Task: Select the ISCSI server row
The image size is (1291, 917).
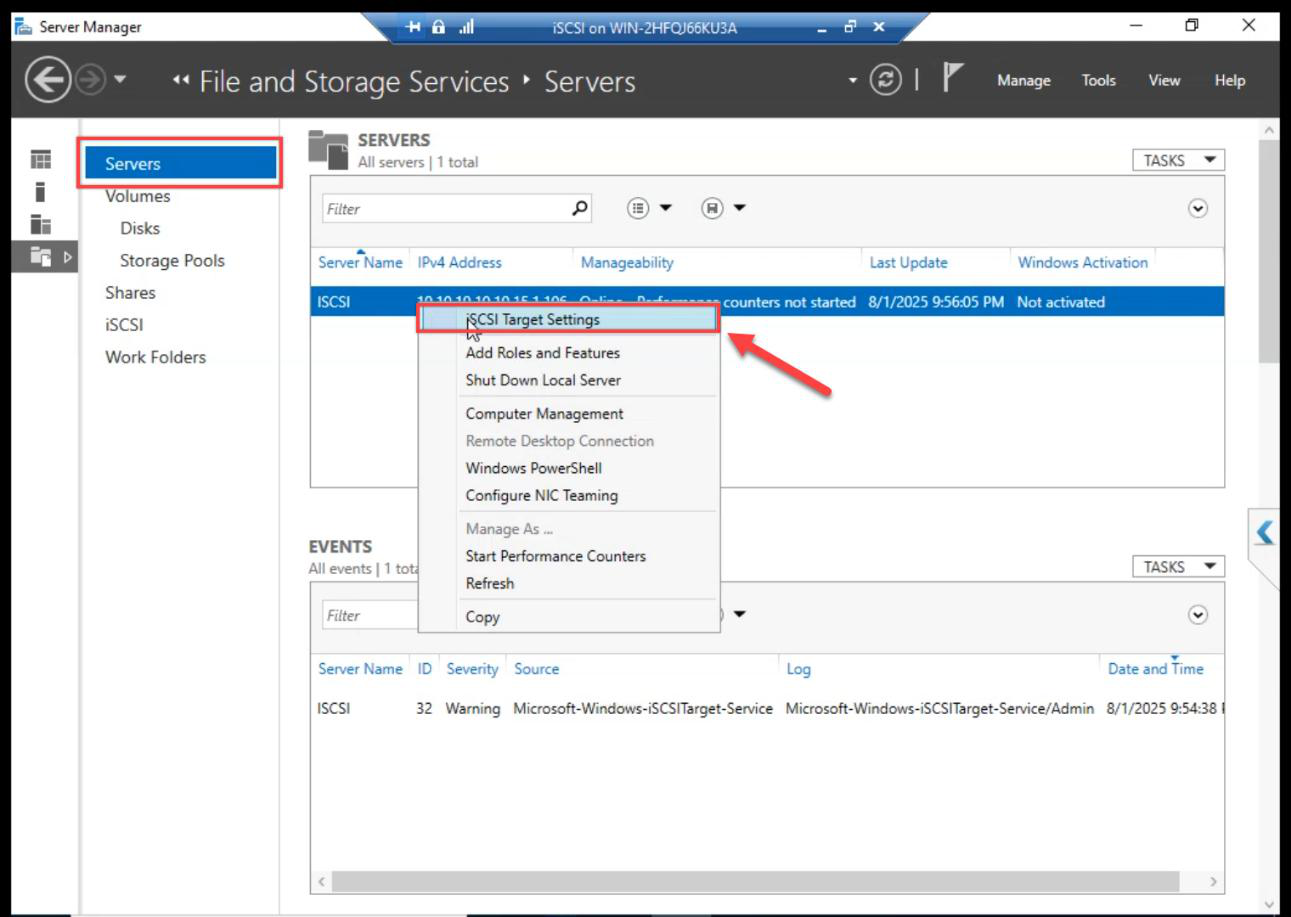Action: coord(767,302)
